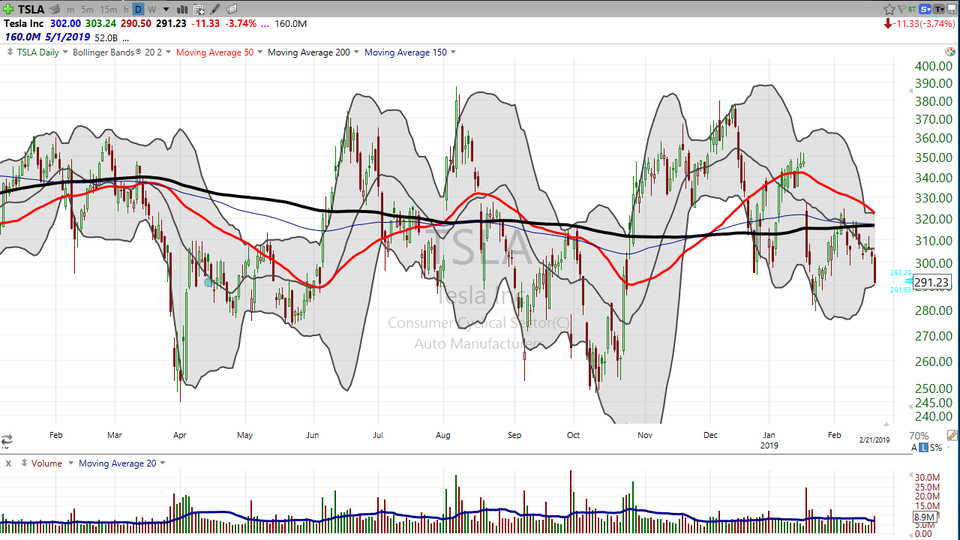Click the triangle marker above the date axis

(886, 423)
